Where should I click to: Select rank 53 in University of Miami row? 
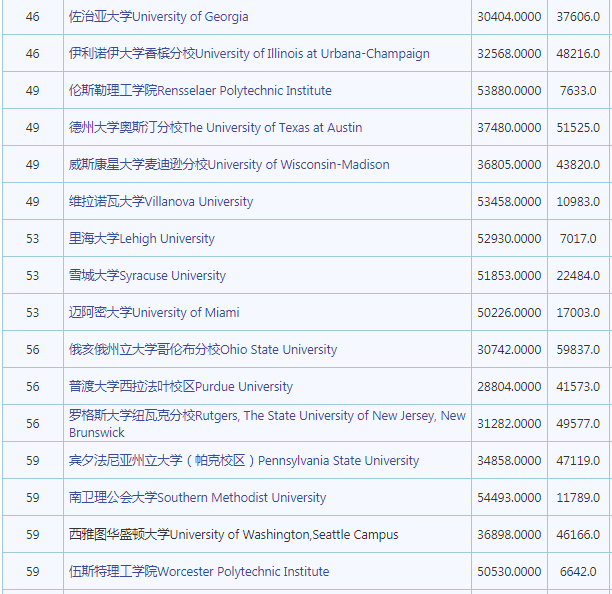click(x=33, y=313)
